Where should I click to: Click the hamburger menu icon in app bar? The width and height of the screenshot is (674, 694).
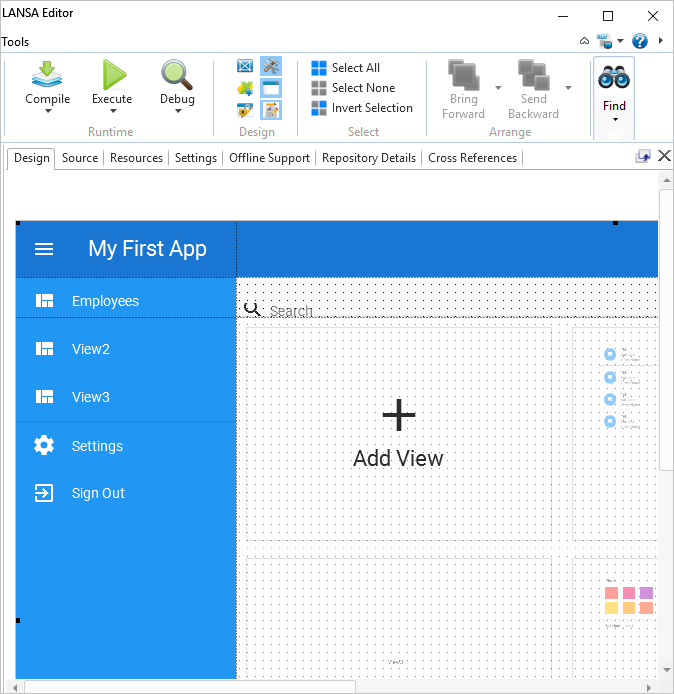tap(44, 249)
